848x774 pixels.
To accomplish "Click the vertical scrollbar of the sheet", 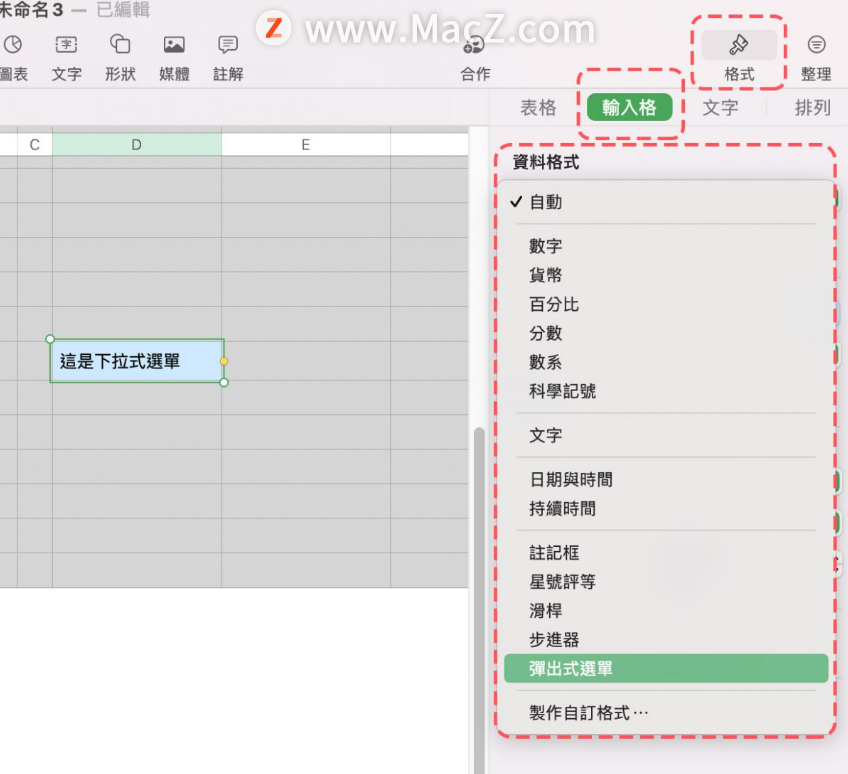I will click(479, 600).
